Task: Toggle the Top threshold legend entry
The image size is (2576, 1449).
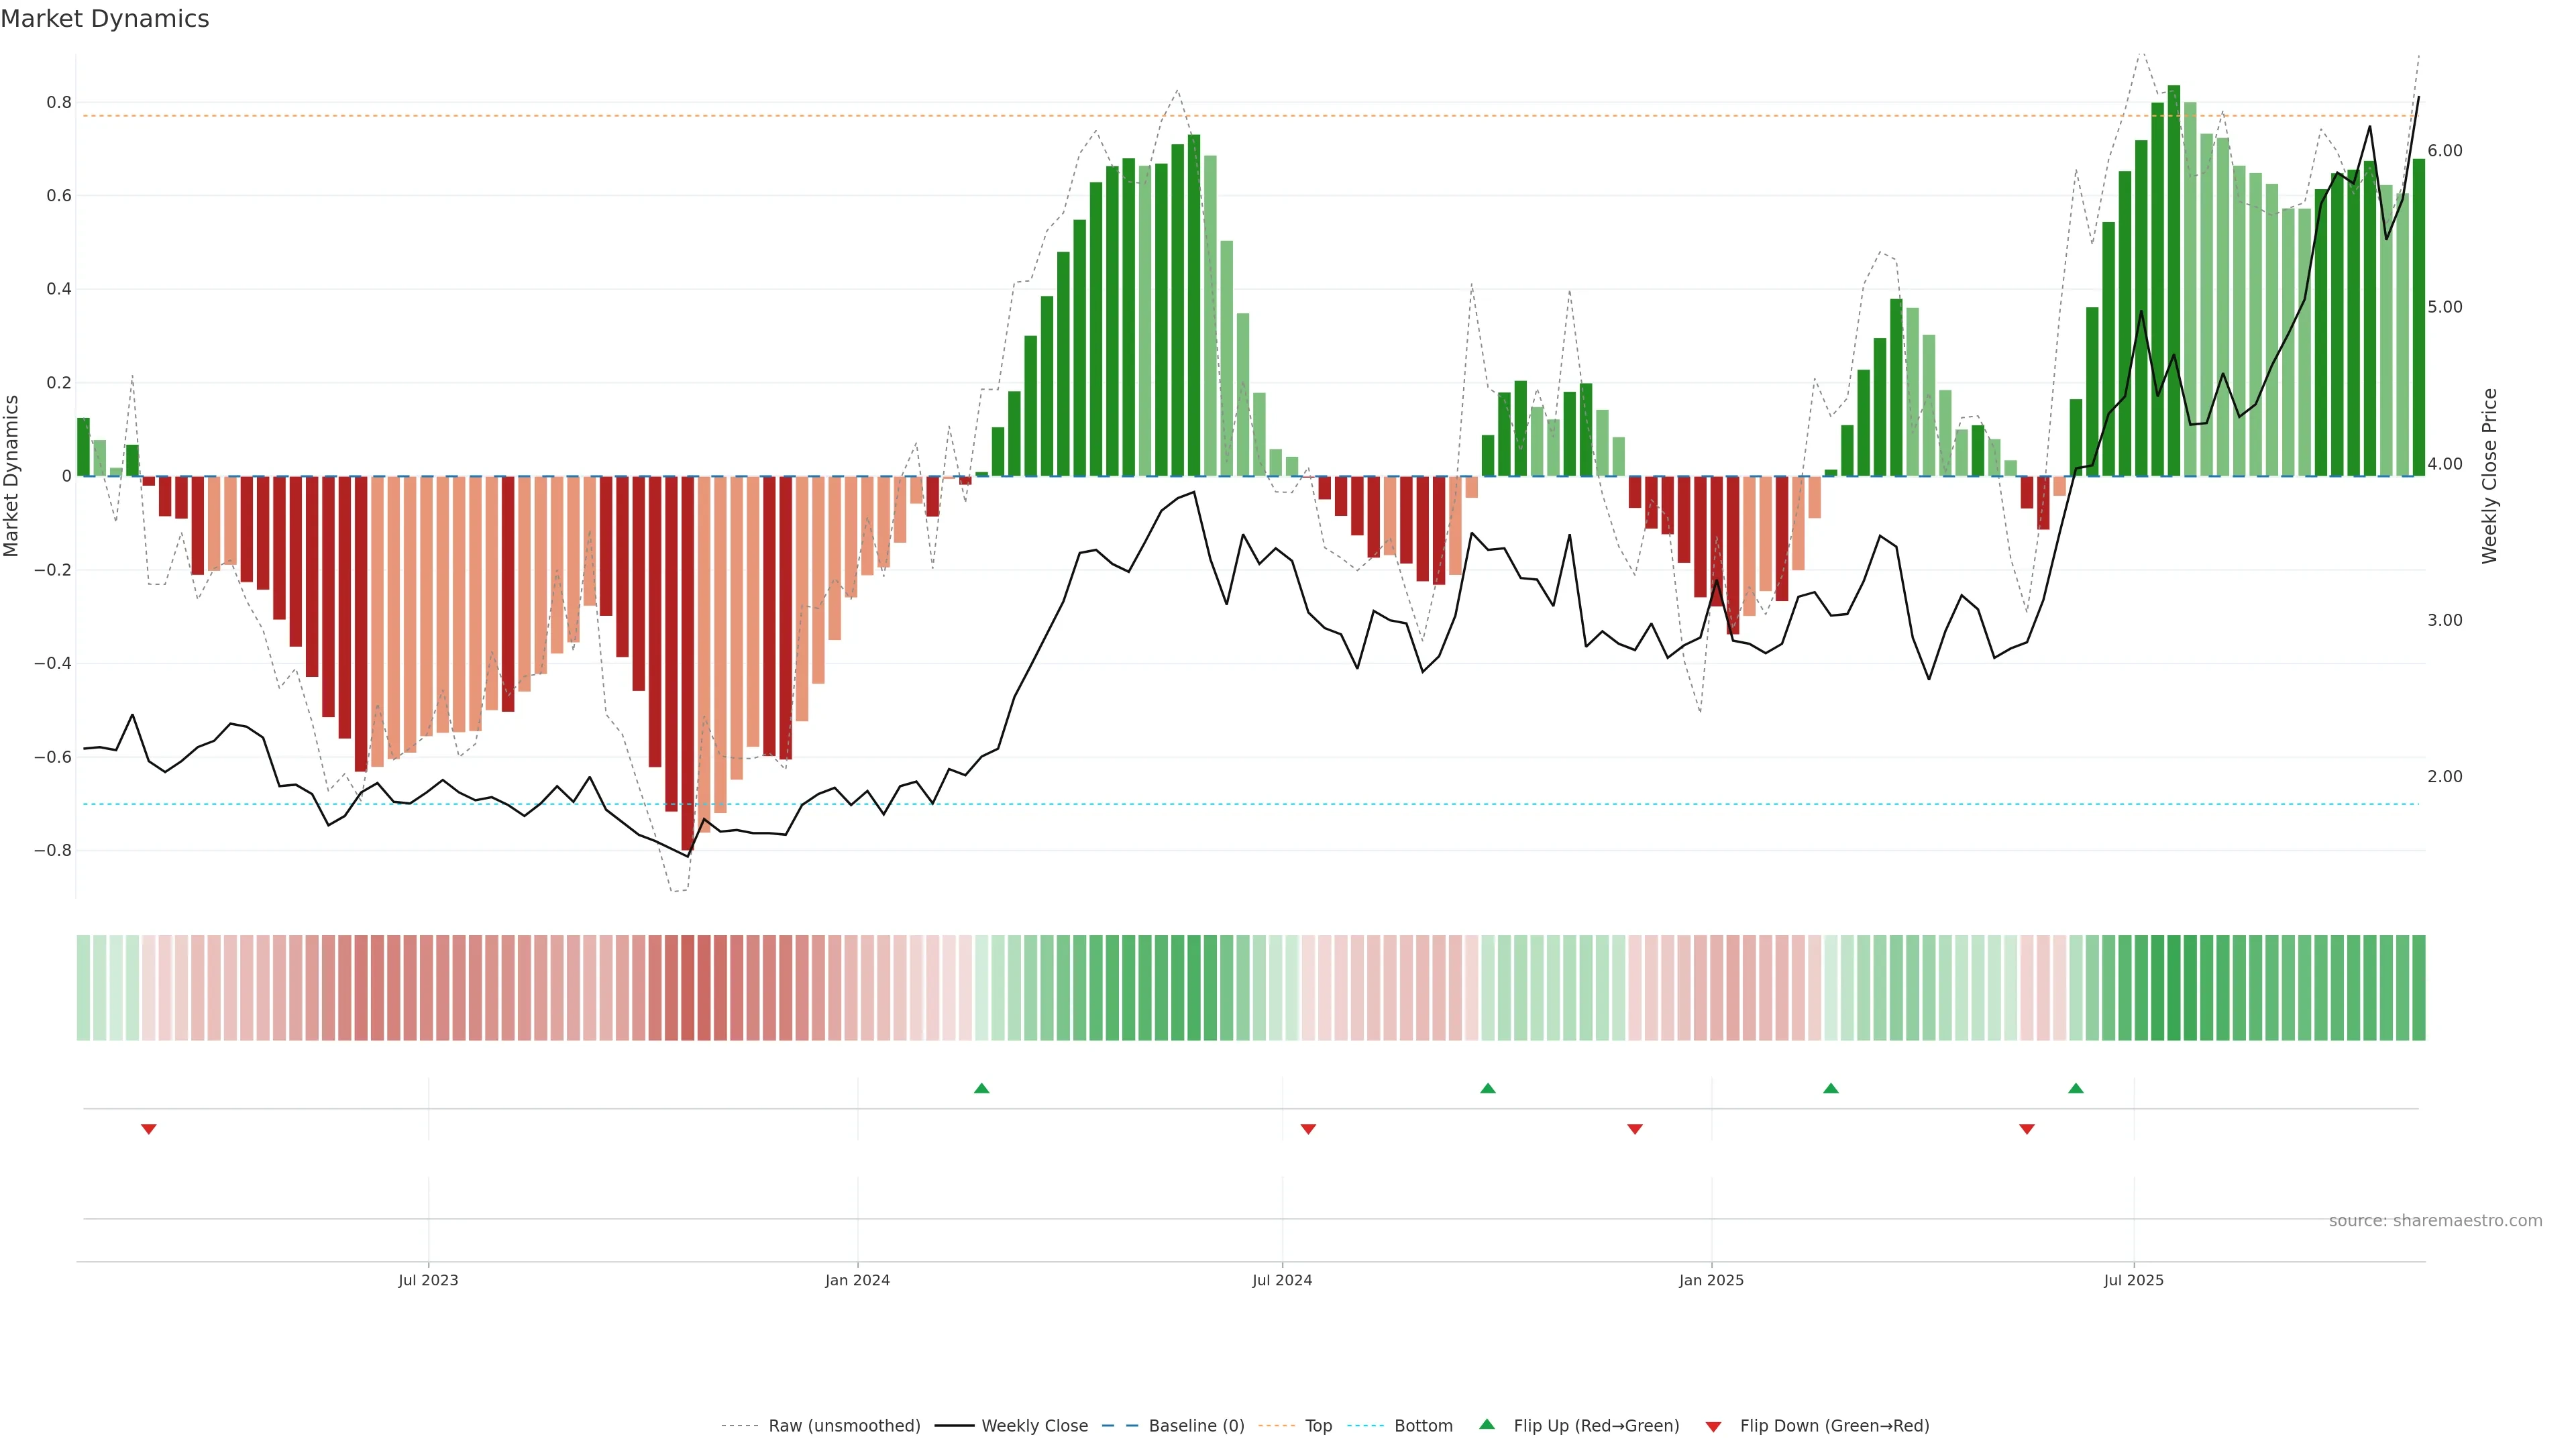Action: coord(1318,1426)
